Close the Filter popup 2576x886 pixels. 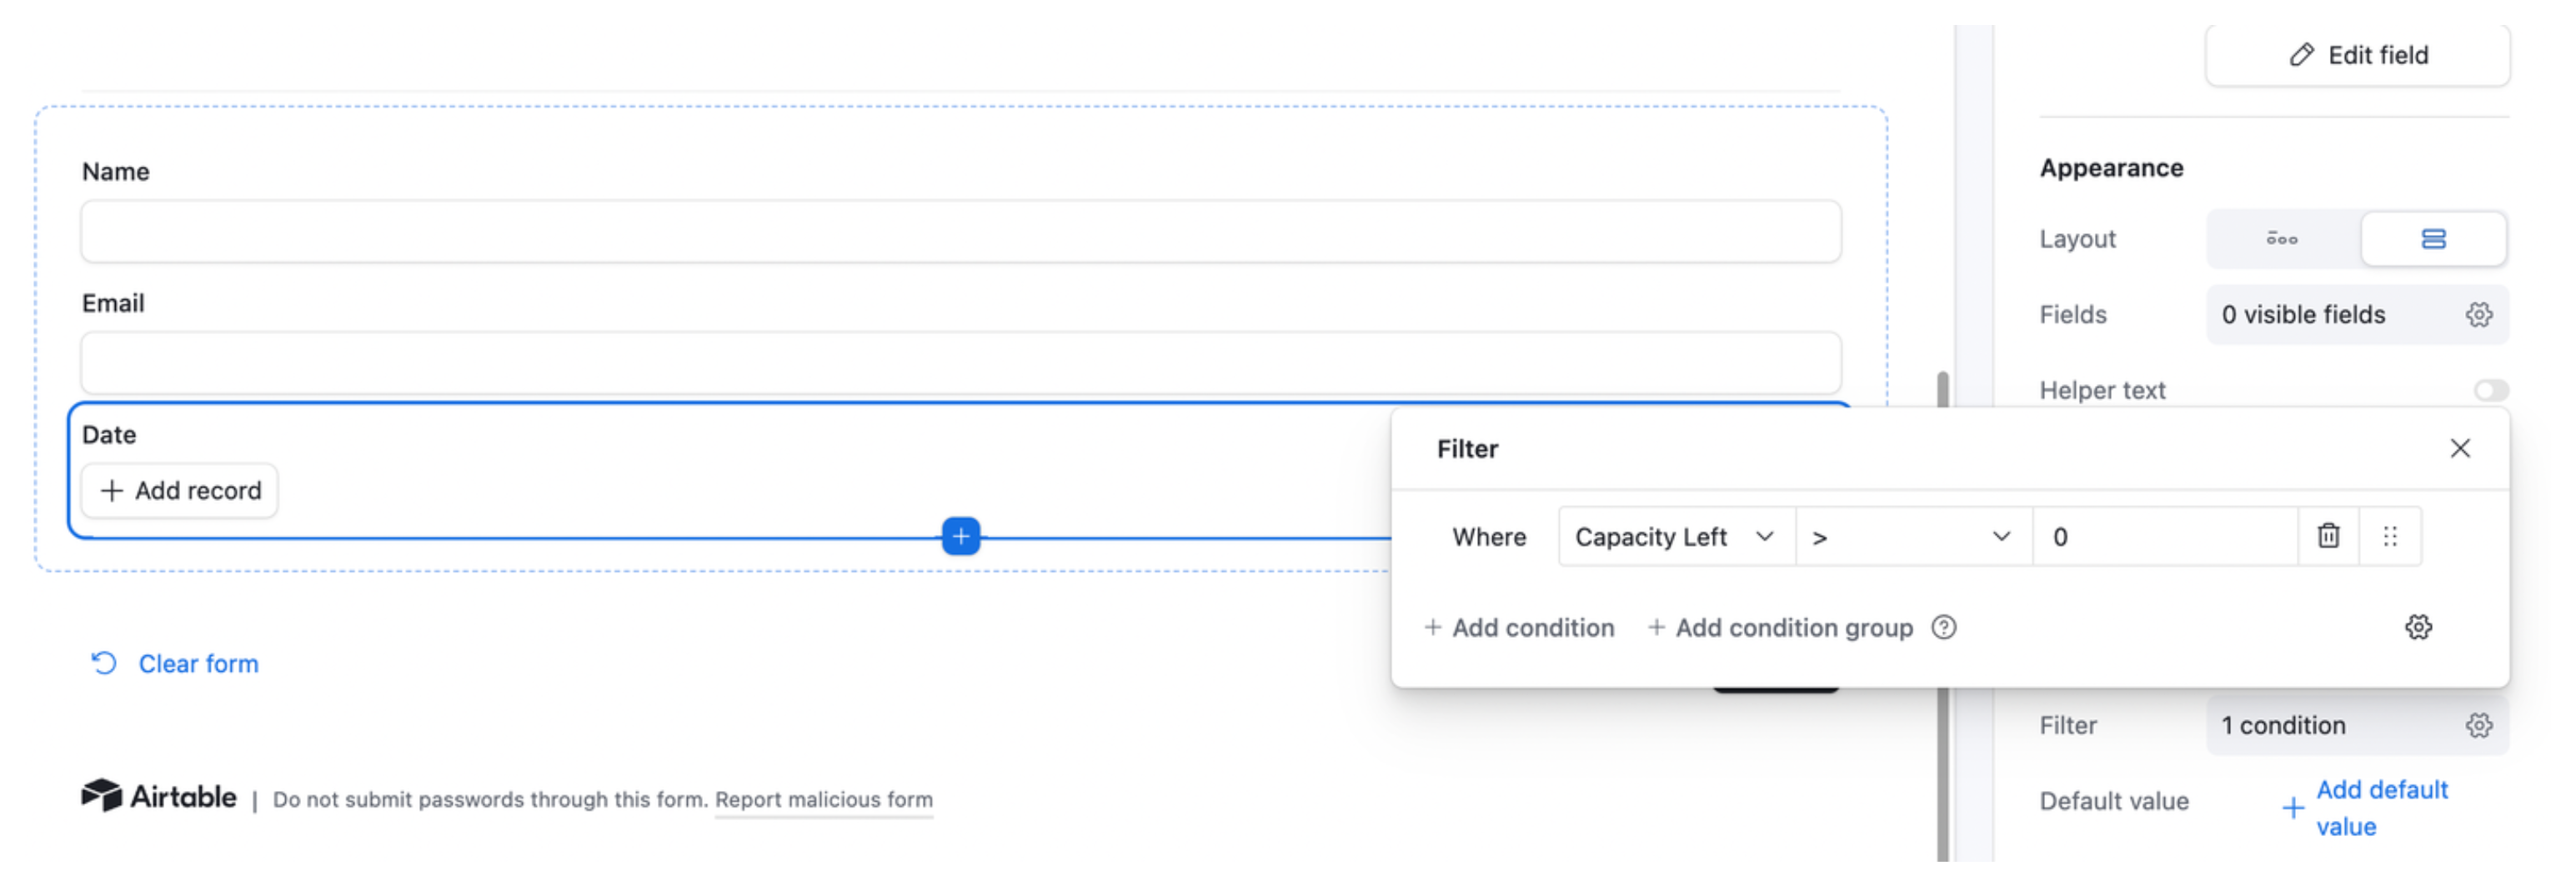pos(2460,448)
